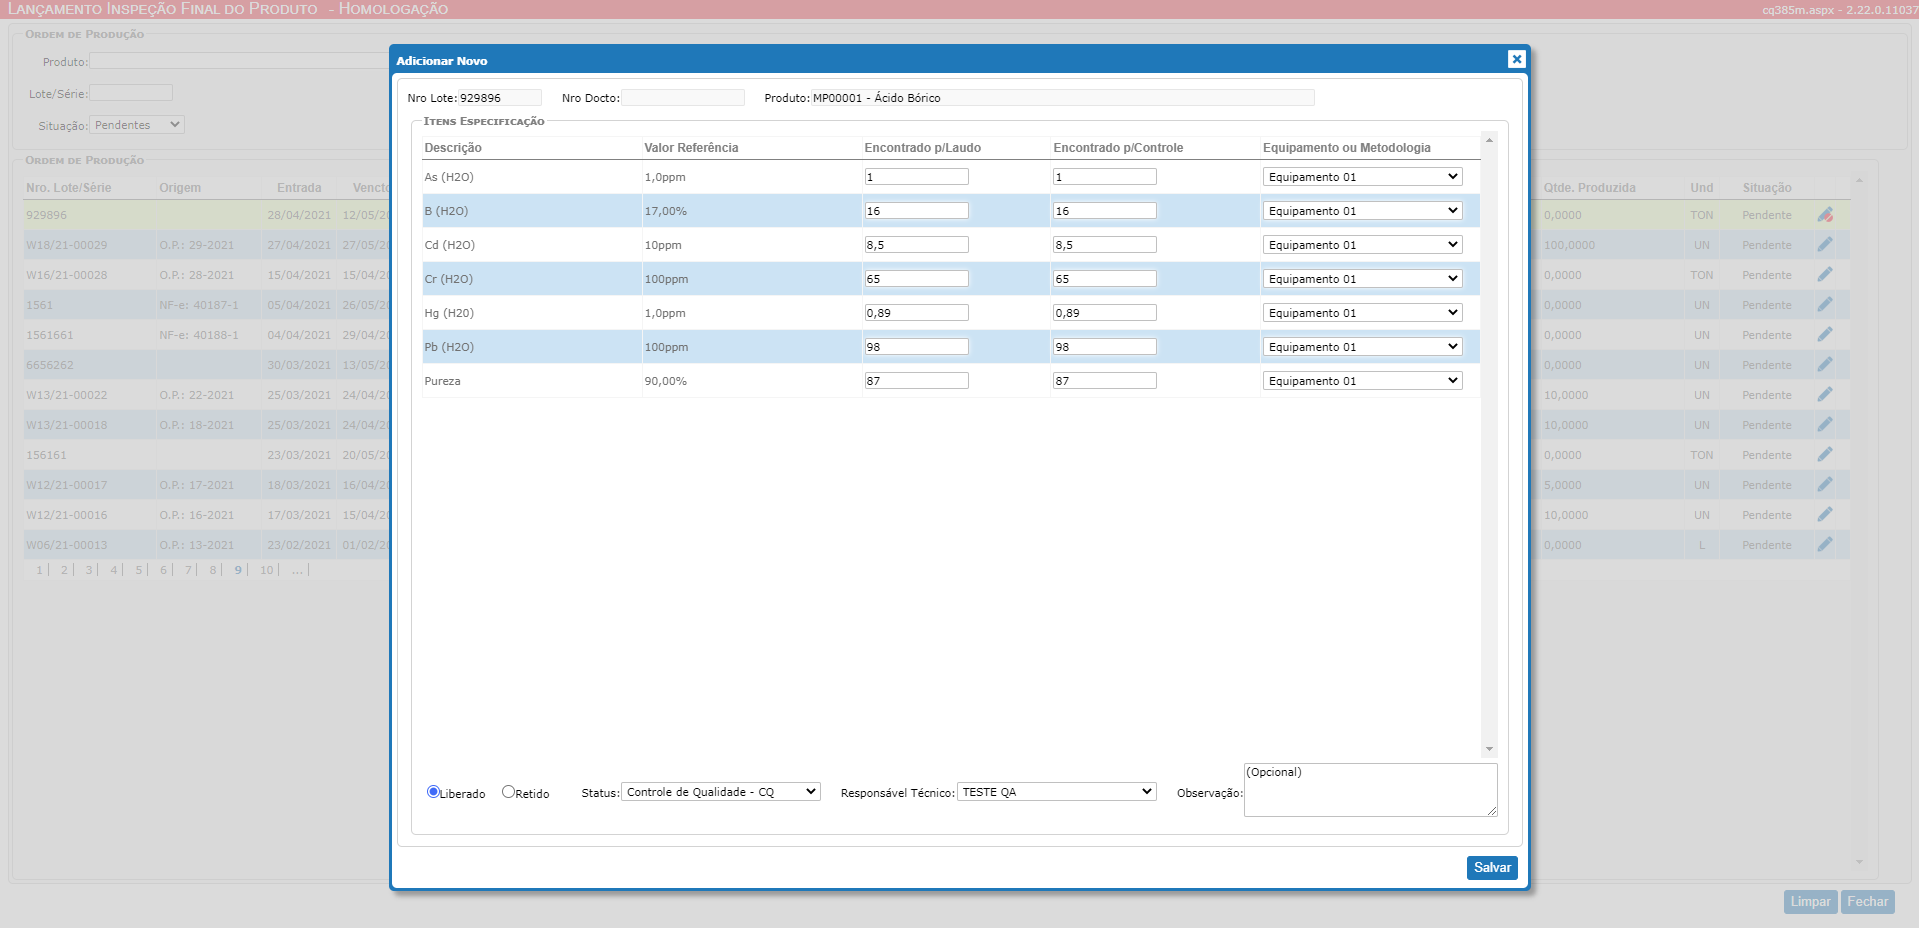Click reference value 17,00%
This screenshot has width=1919, height=928.
(665, 211)
